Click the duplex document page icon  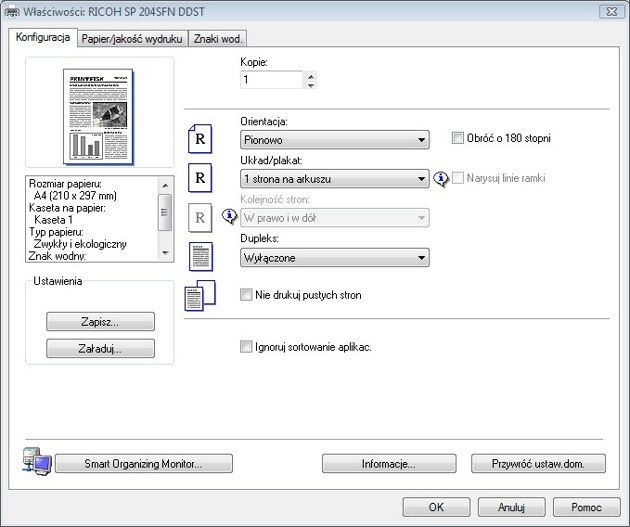coord(201,257)
